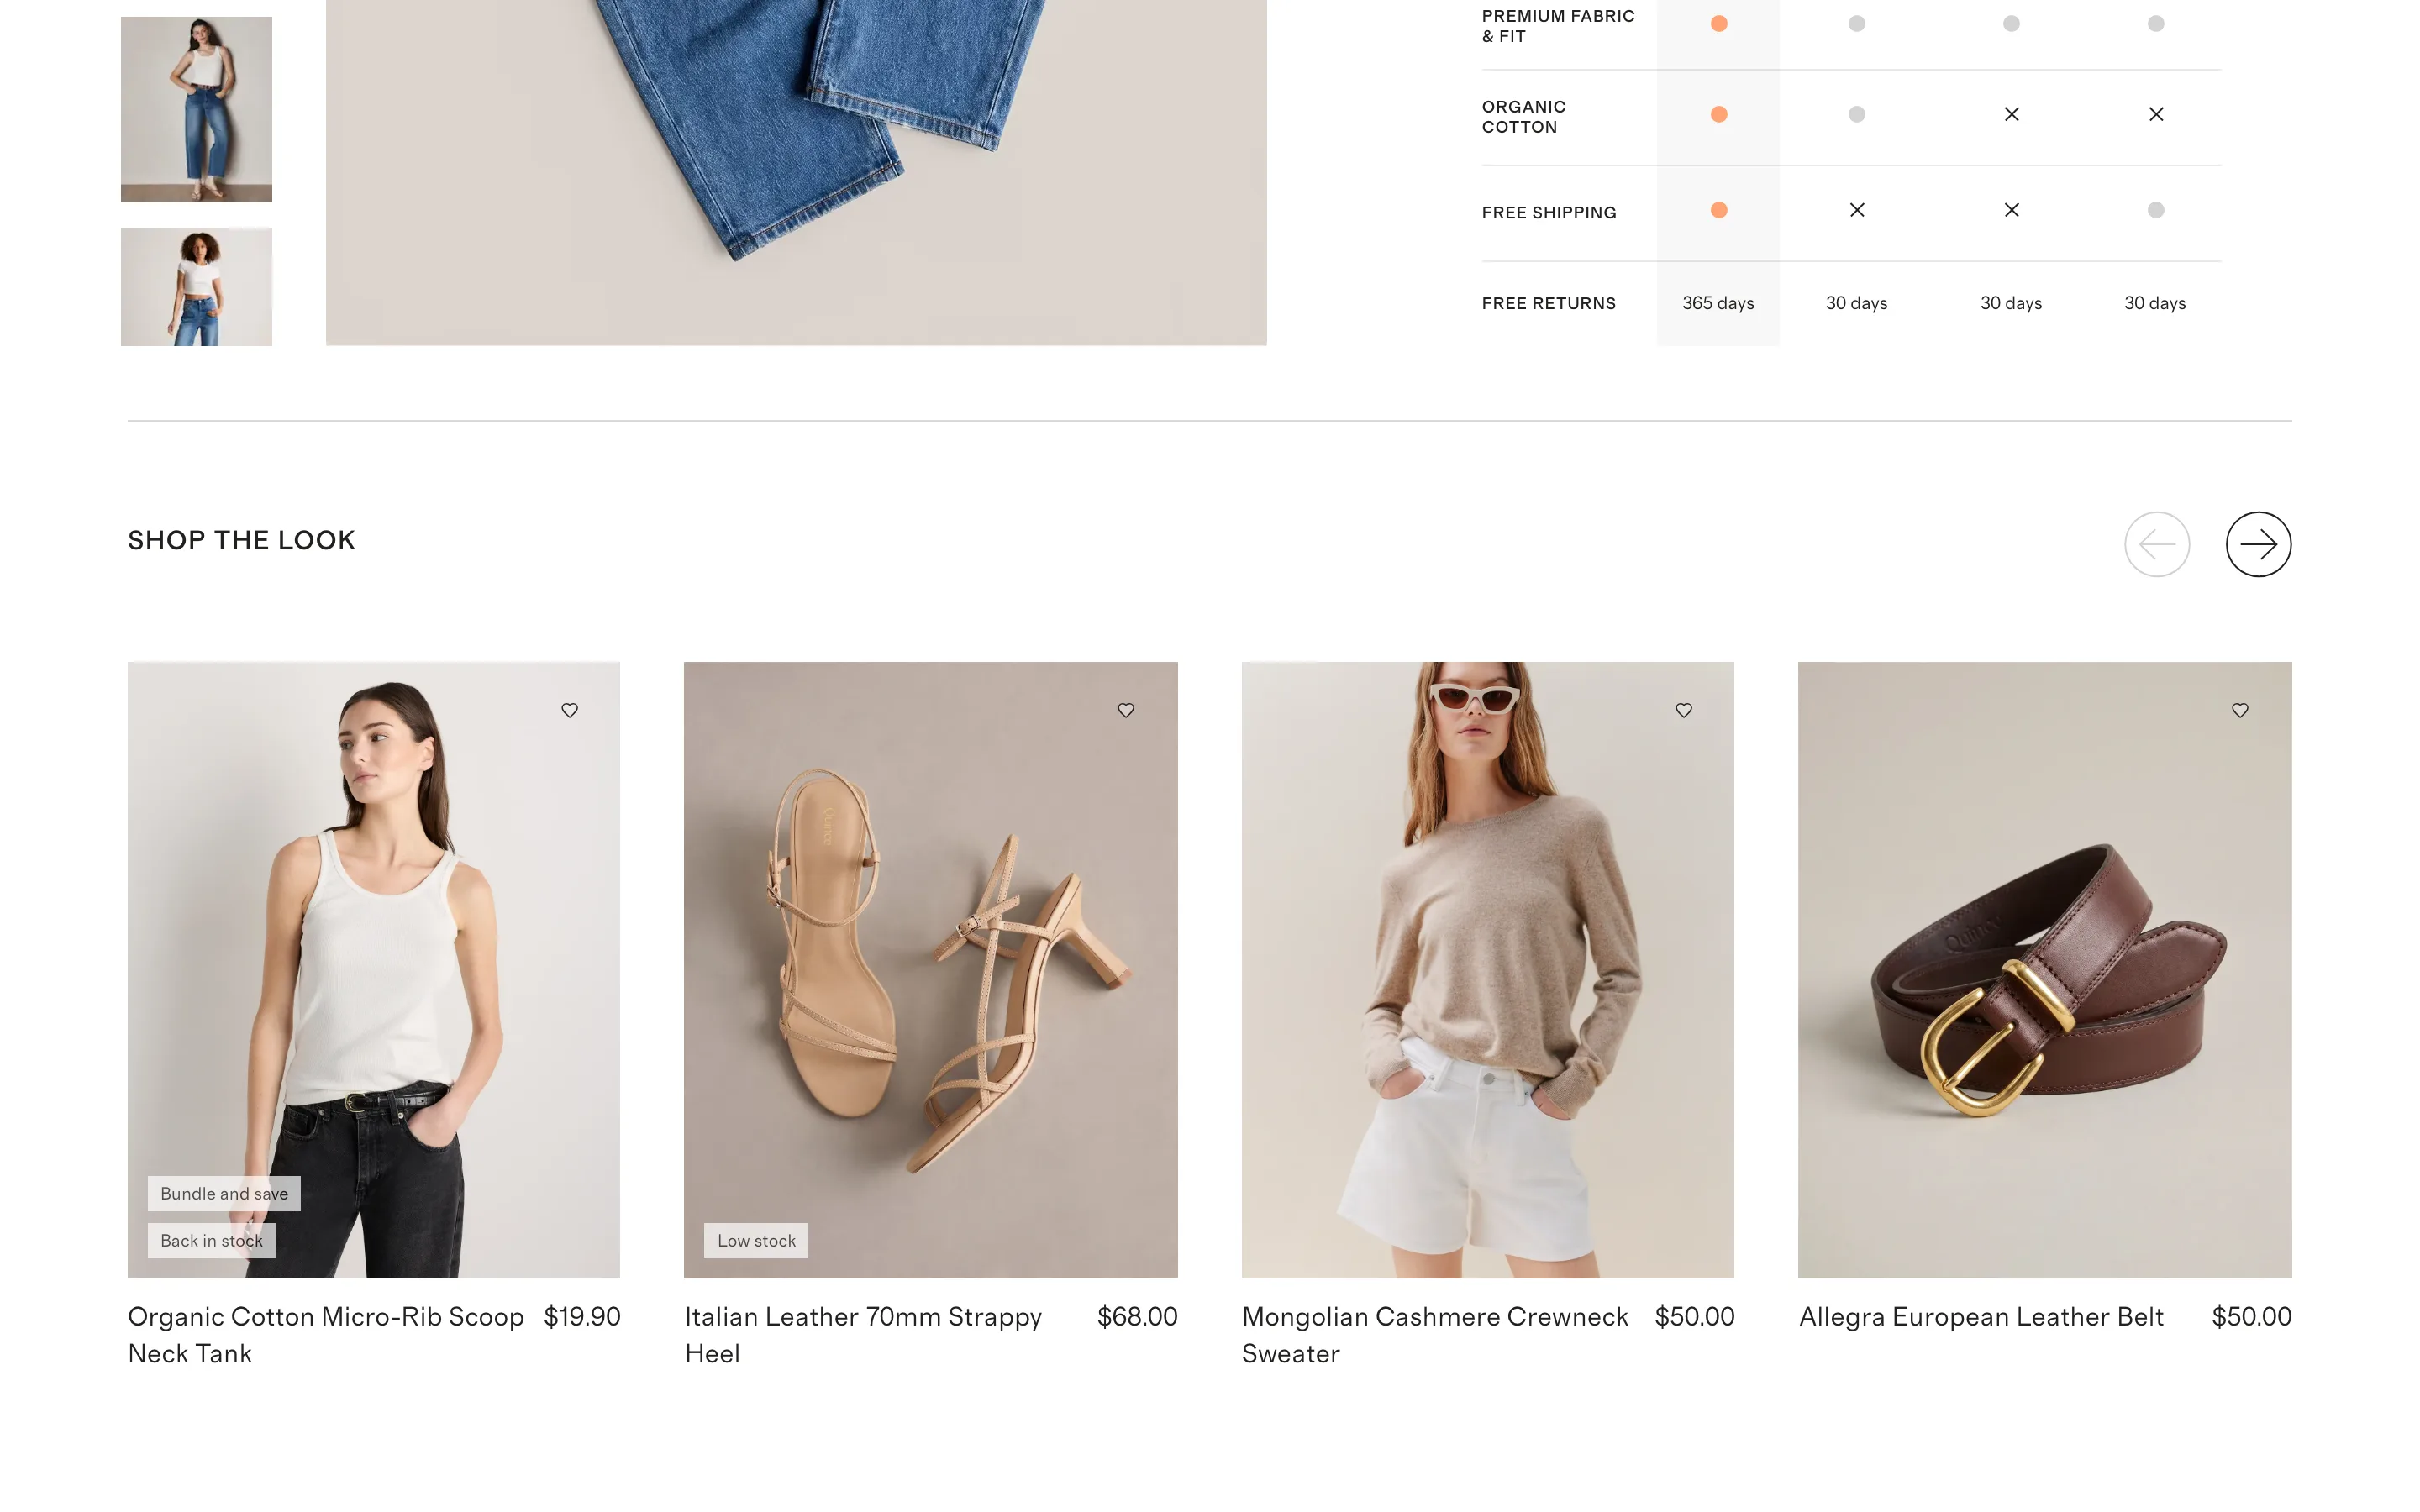Select the thumbnail of model in white tank

tap(196, 109)
